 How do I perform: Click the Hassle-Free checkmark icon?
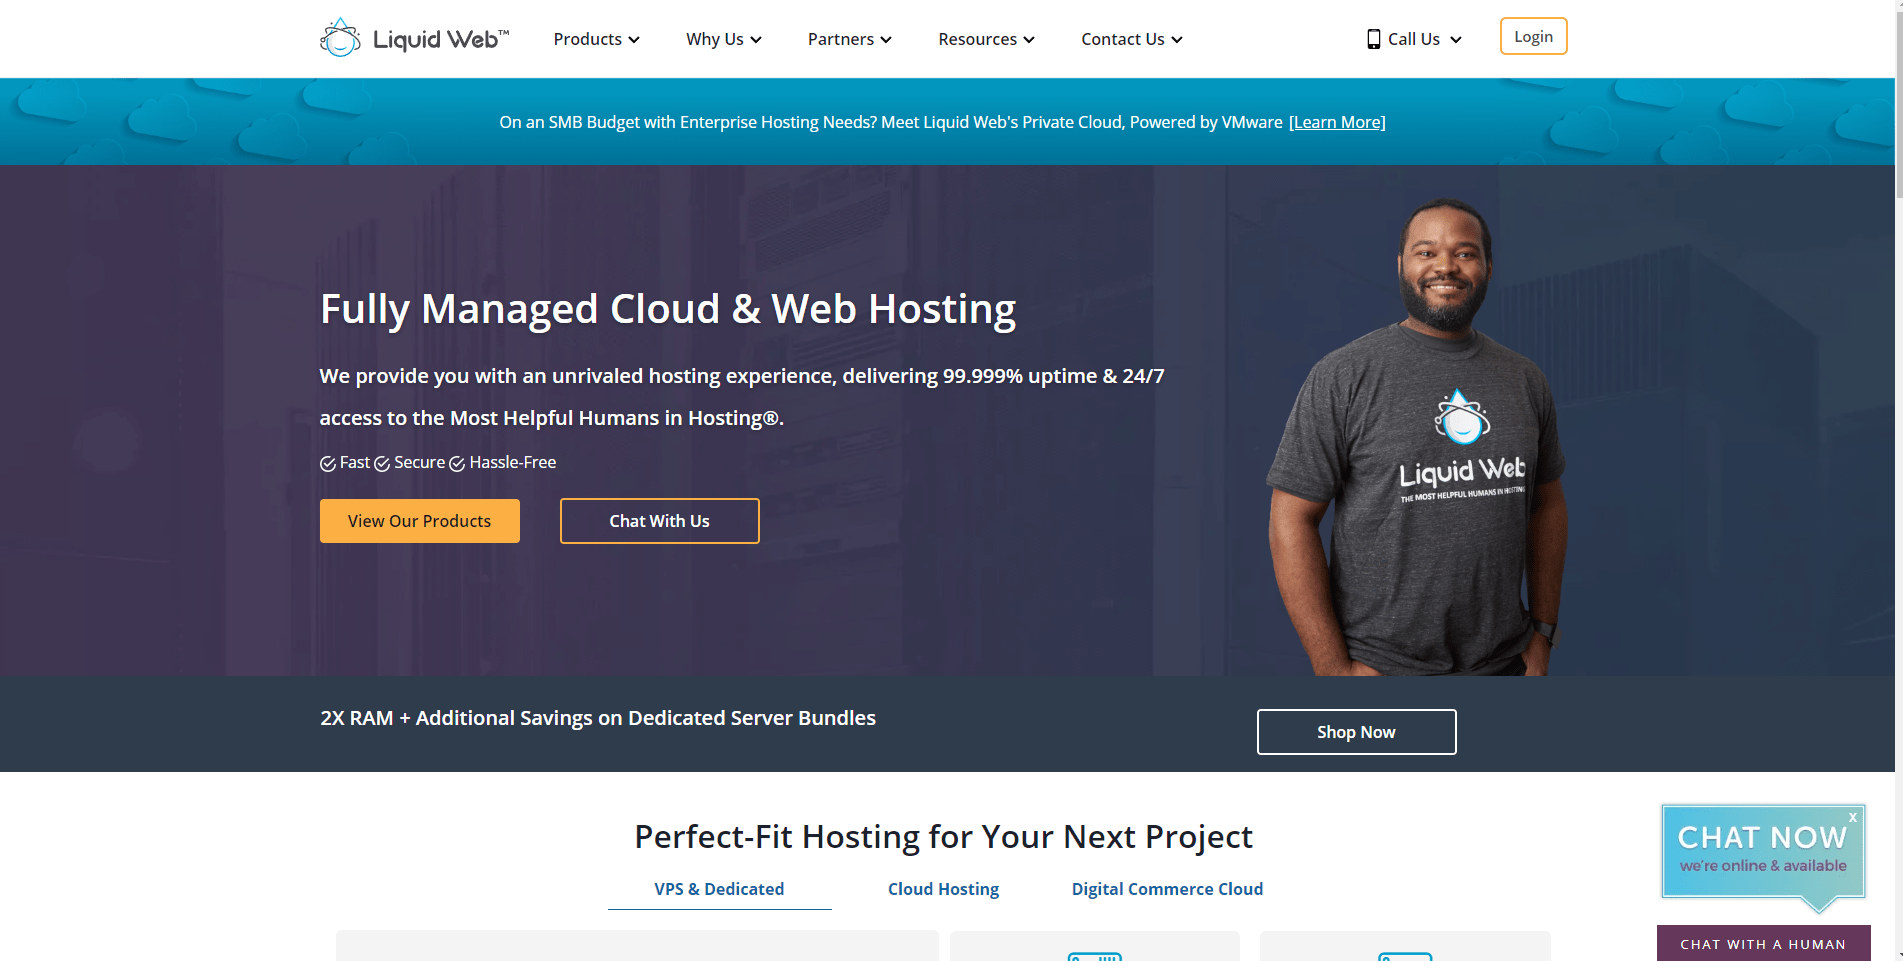[457, 463]
